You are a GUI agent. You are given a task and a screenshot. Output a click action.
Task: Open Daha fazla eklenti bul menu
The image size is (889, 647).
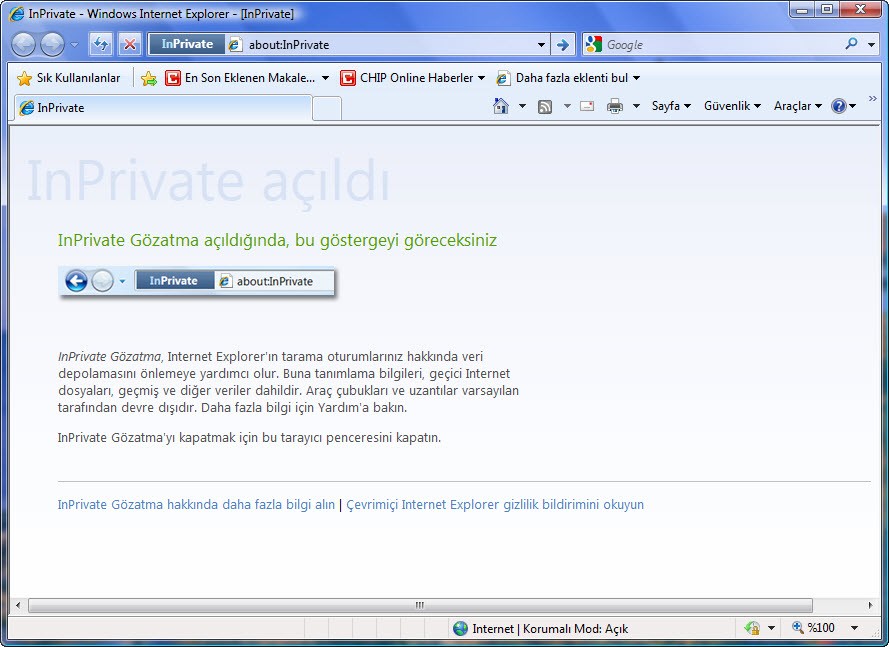[568, 78]
